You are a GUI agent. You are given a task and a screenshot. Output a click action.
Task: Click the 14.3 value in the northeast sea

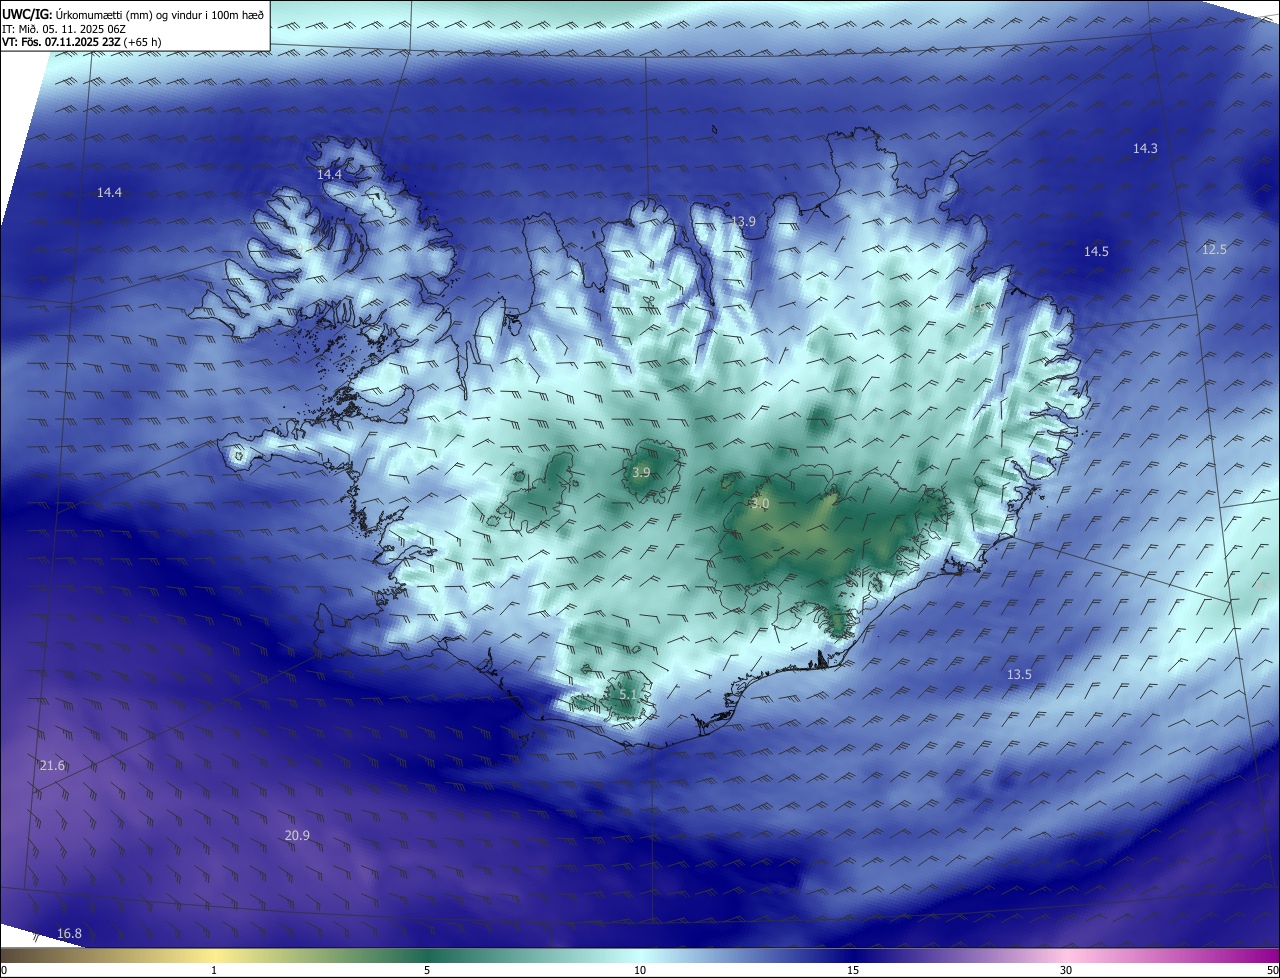pos(1145,148)
